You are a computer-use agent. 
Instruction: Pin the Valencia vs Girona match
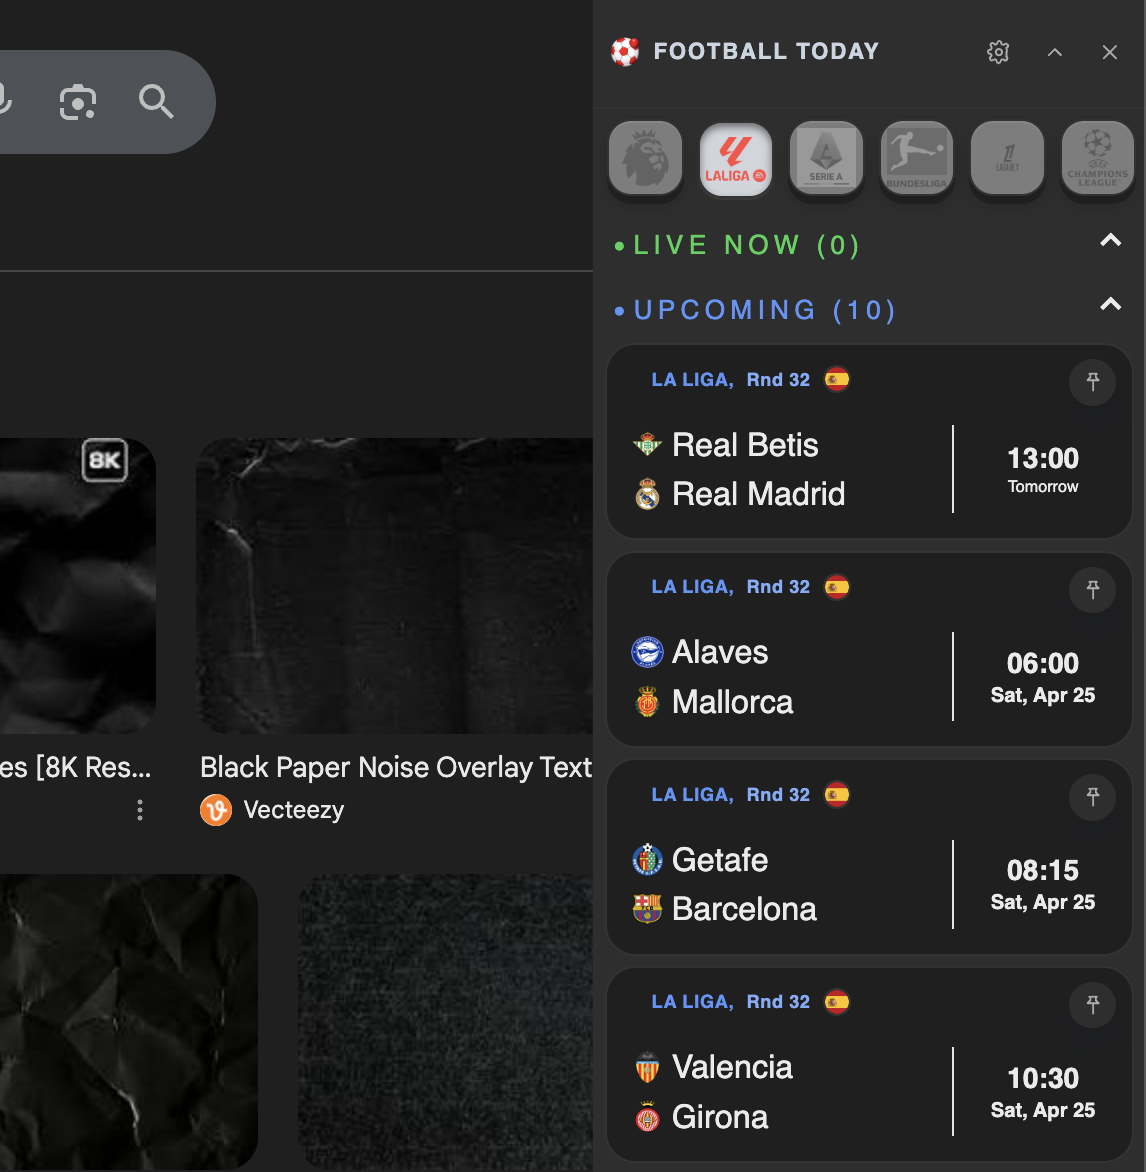(1092, 1005)
